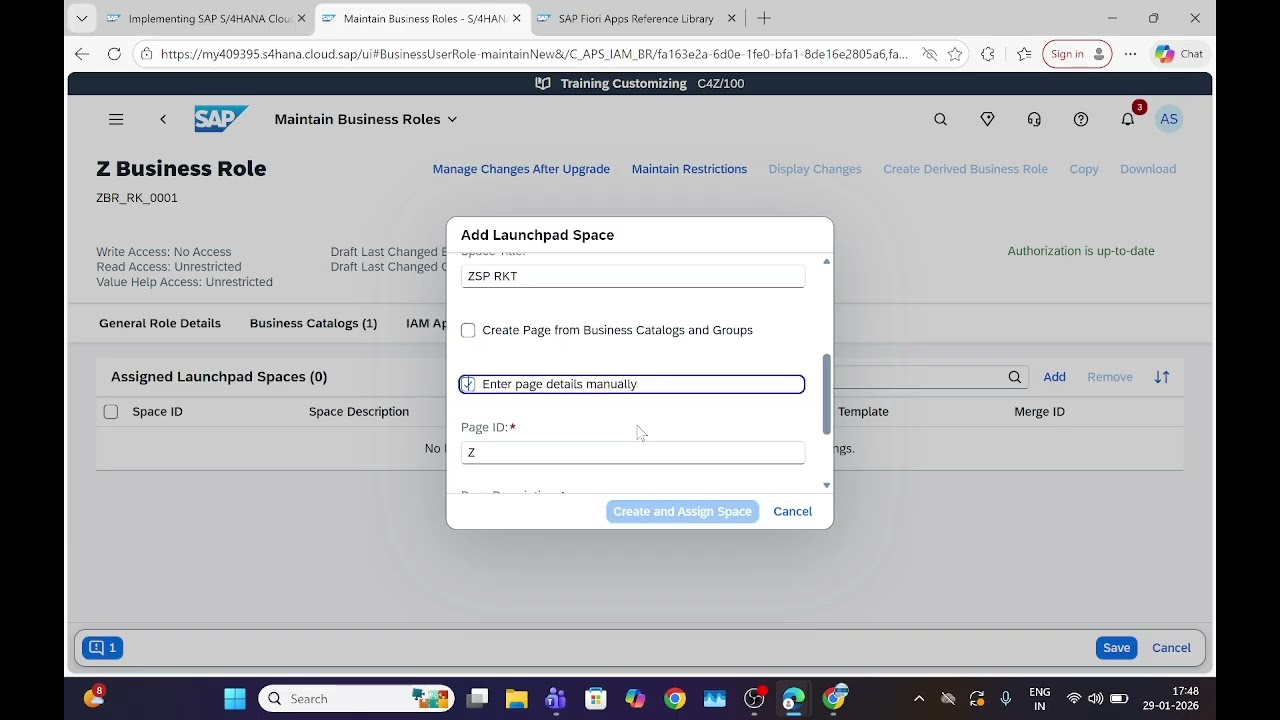Switch to SAP Fiori Apps Reference Library tab
The width and height of the screenshot is (1280, 720).
click(636, 18)
